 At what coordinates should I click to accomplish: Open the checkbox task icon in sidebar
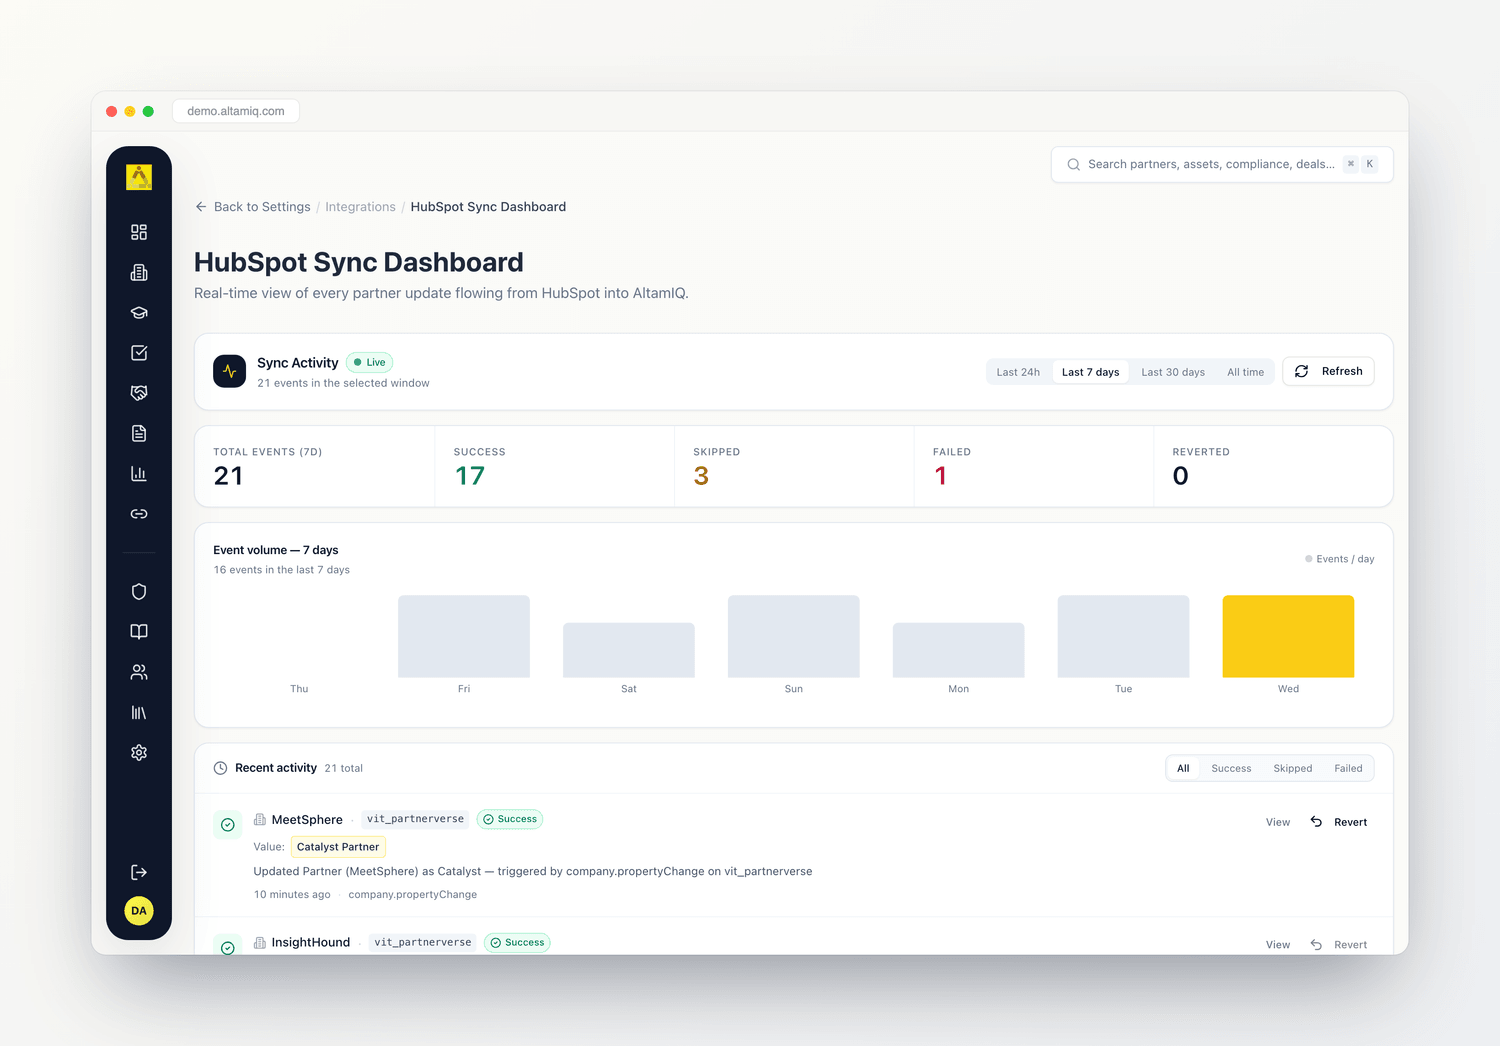(139, 353)
